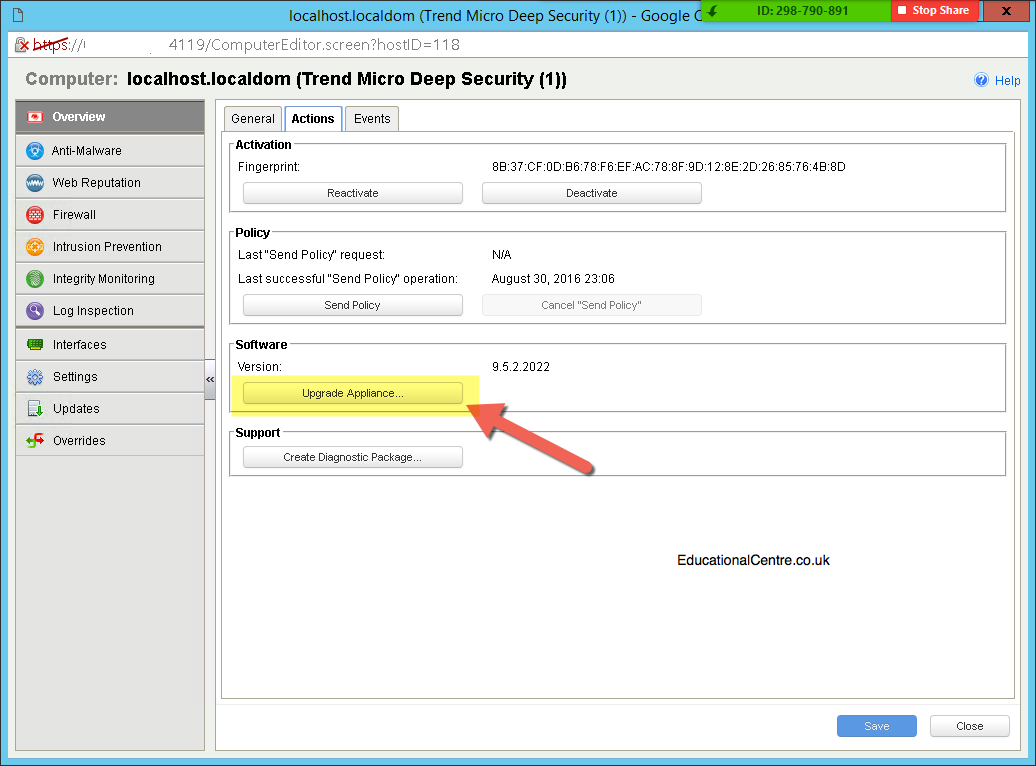Click the Overrides arrows icon

point(35,441)
